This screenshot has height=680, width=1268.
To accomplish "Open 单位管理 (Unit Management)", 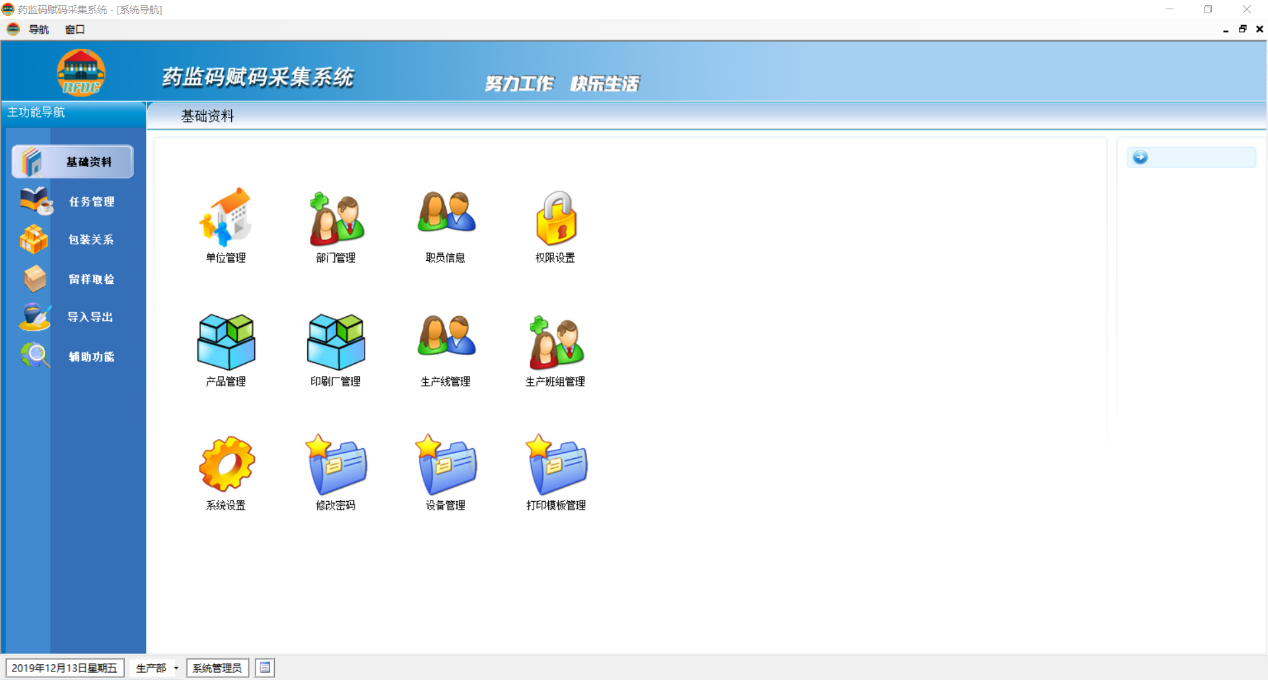I will tap(225, 220).
